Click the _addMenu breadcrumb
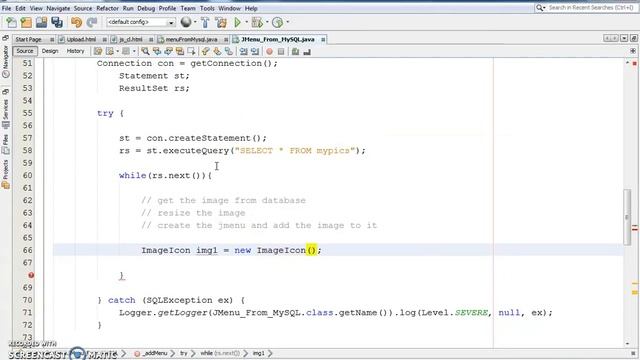 pos(151,353)
